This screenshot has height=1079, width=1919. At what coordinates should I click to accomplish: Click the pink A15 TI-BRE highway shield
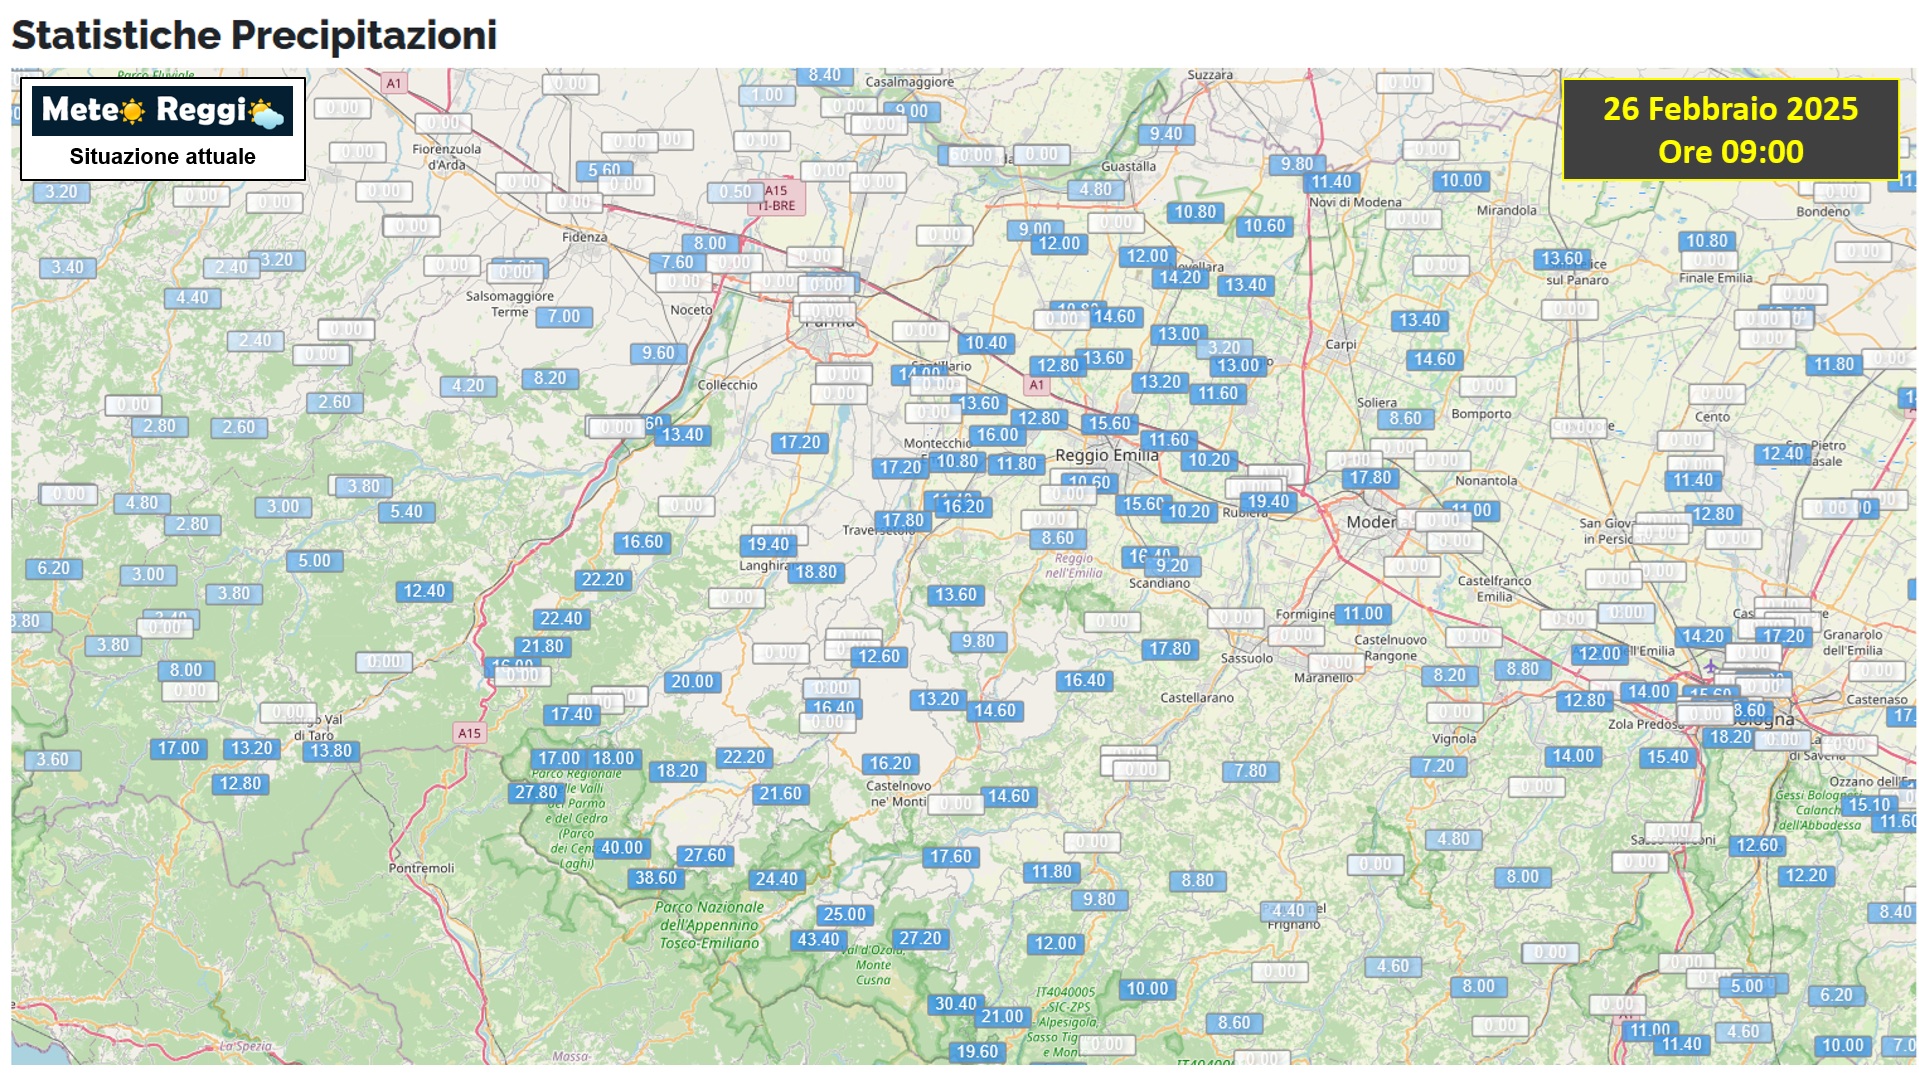tap(778, 198)
